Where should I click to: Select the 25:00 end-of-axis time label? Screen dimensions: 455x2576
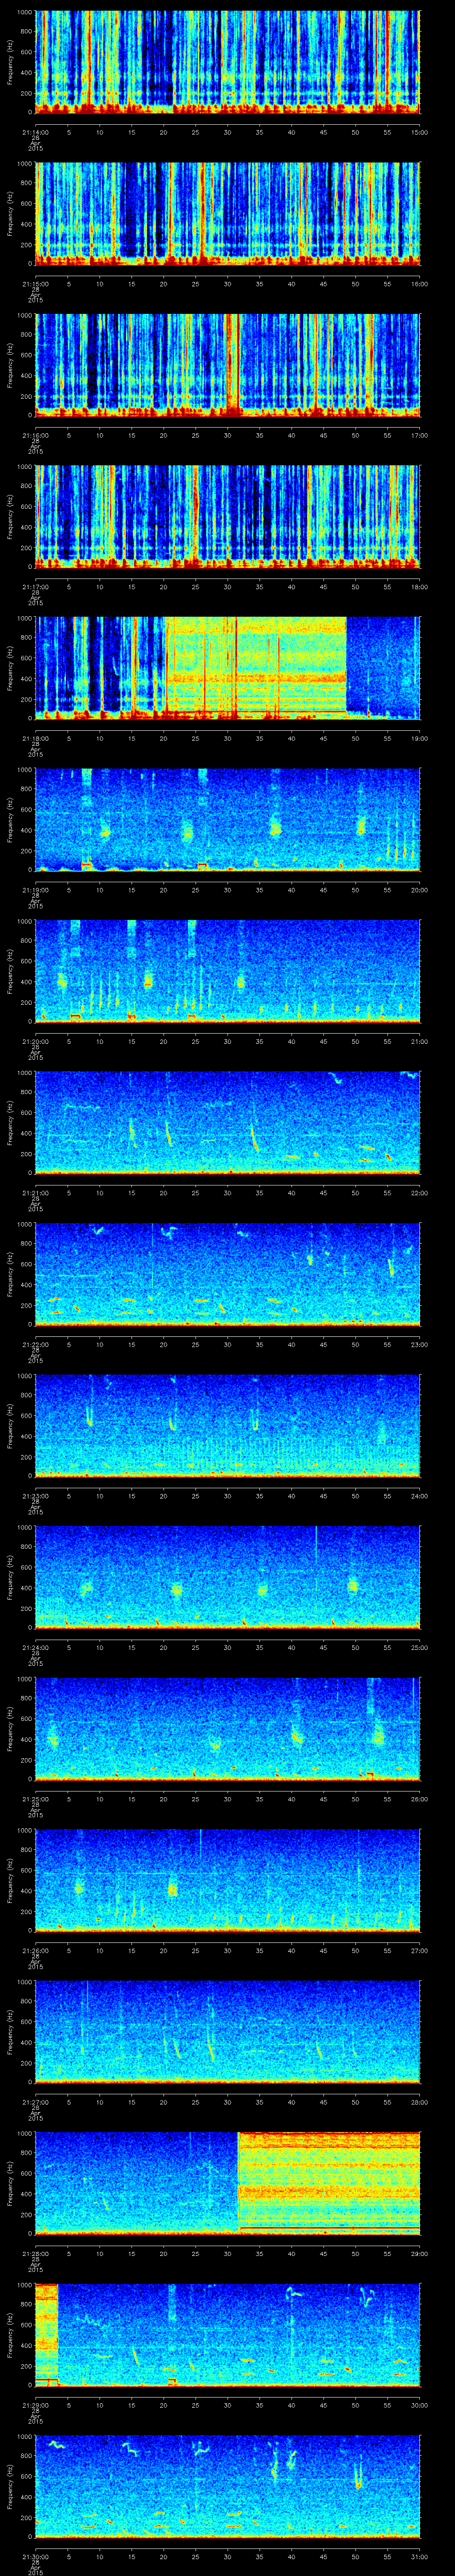point(419,1647)
